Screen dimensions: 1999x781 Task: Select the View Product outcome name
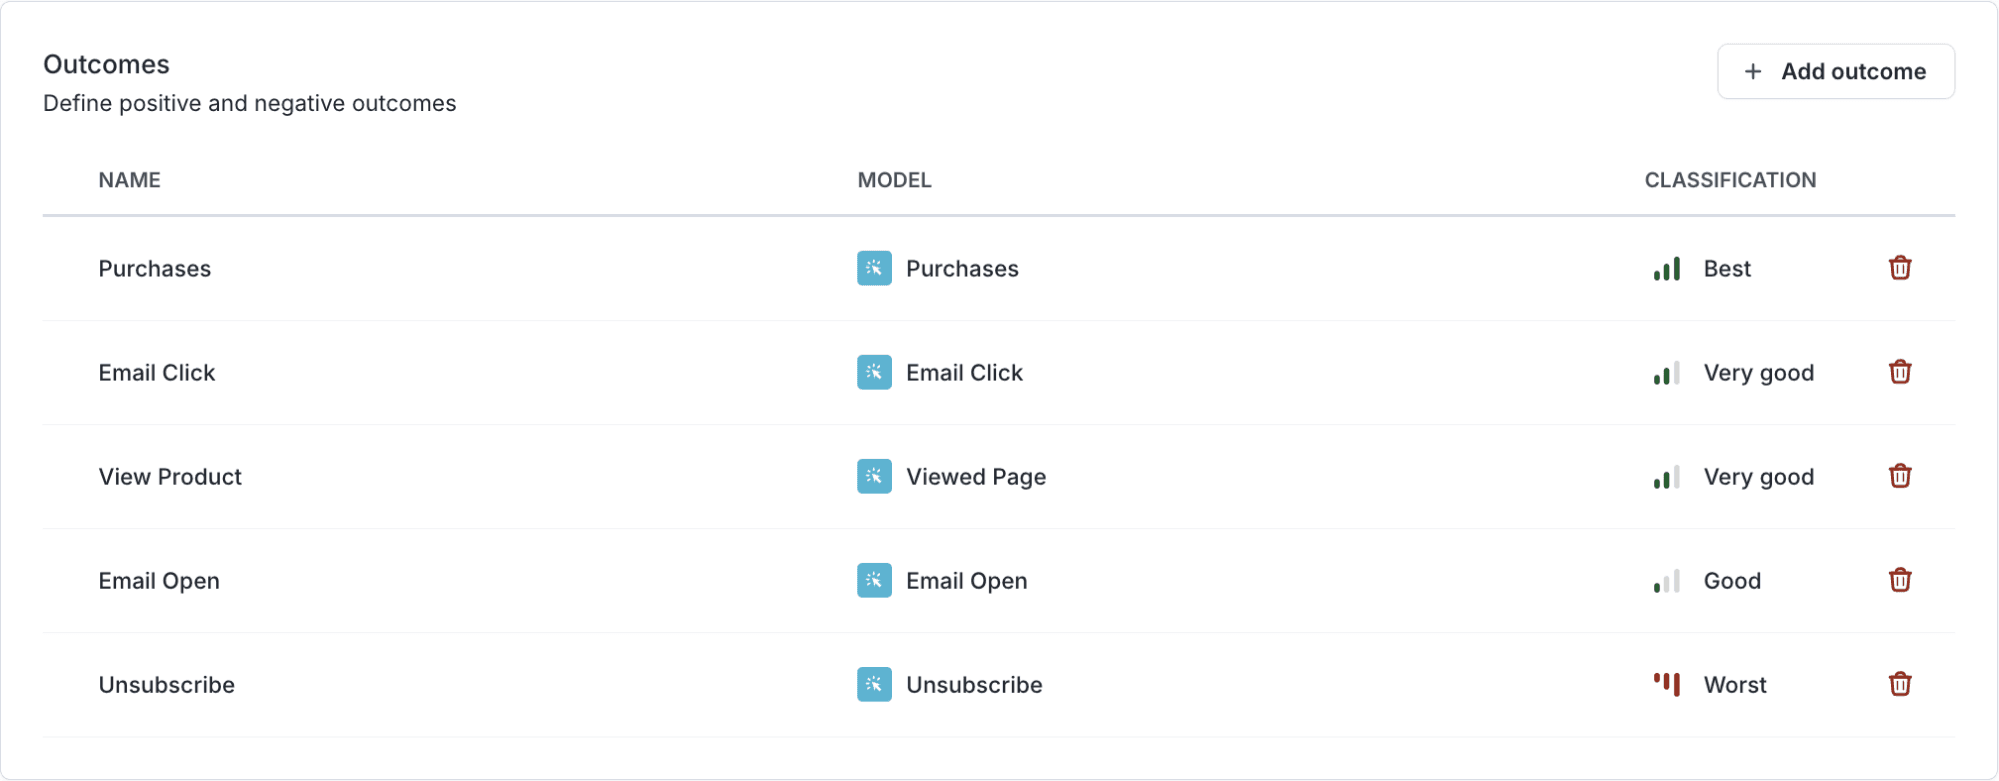[x=170, y=477]
